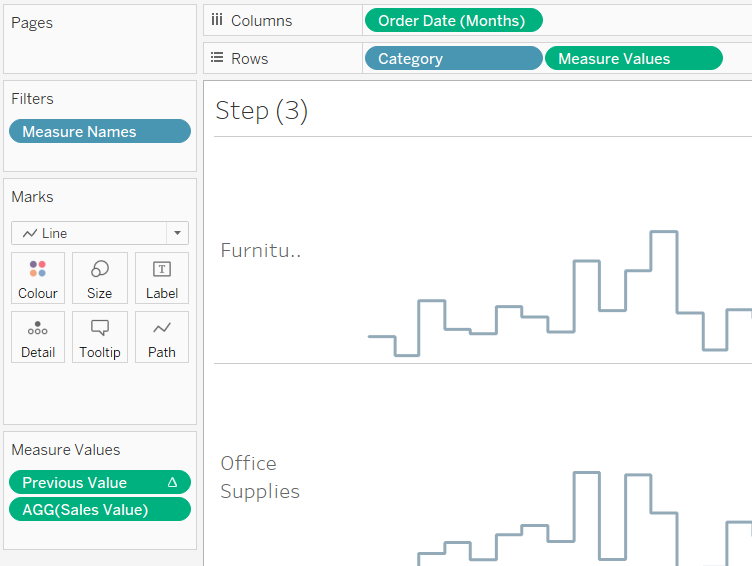This screenshot has height=566, width=752.
Task: Select the Order Date (Months) pill
Action: coord(453,20)
